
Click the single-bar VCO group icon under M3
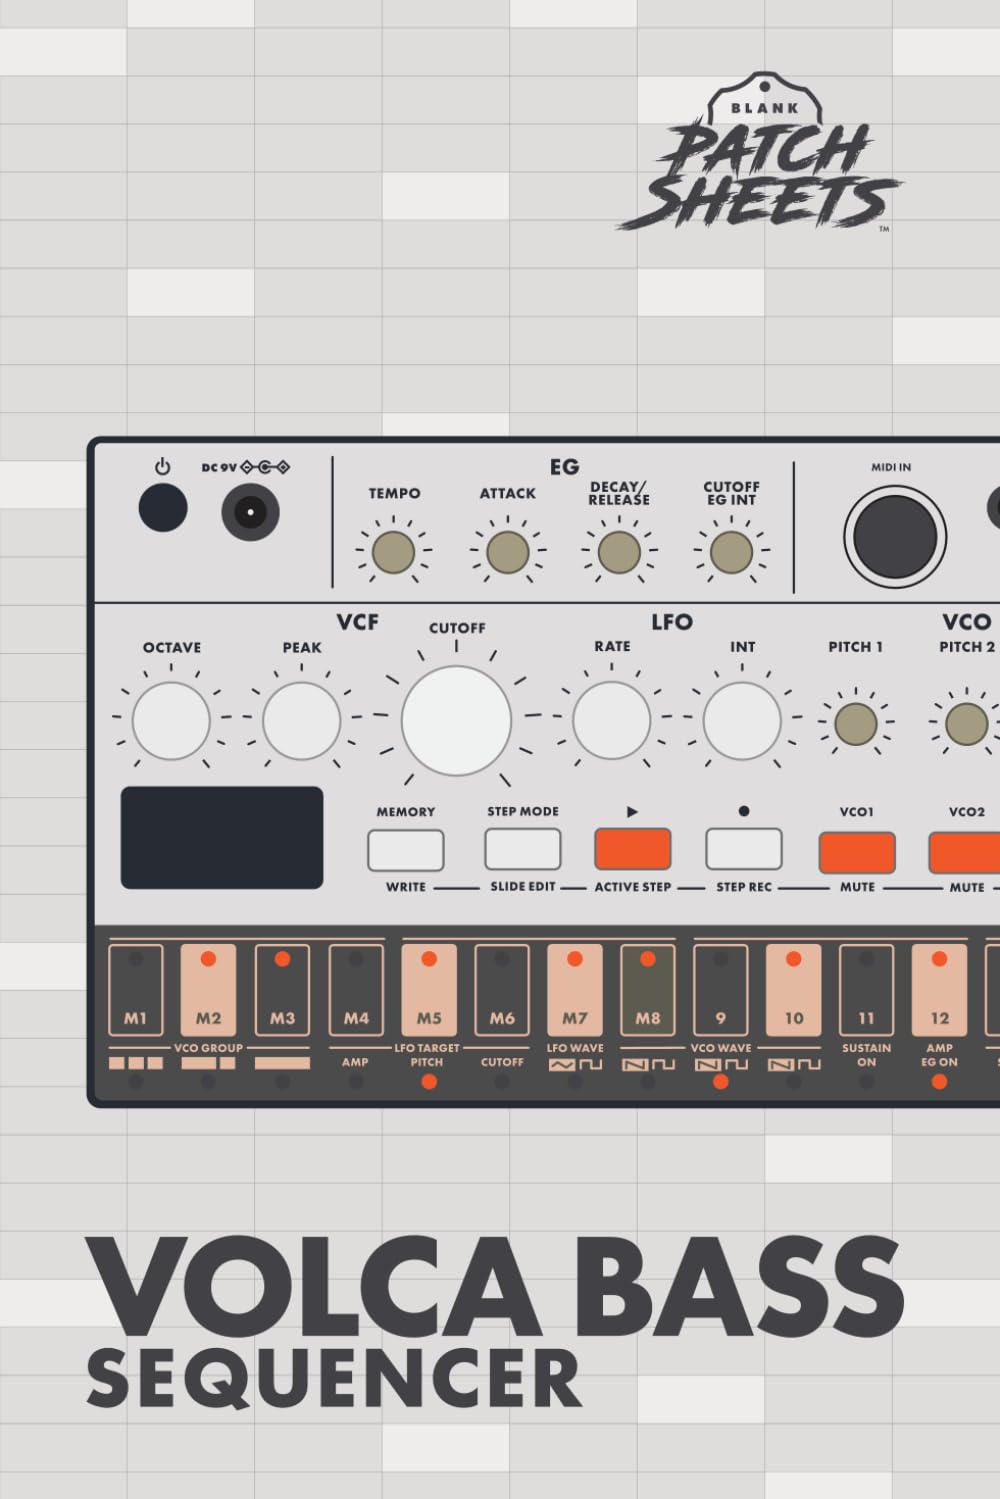click(x=282, y=1063)
